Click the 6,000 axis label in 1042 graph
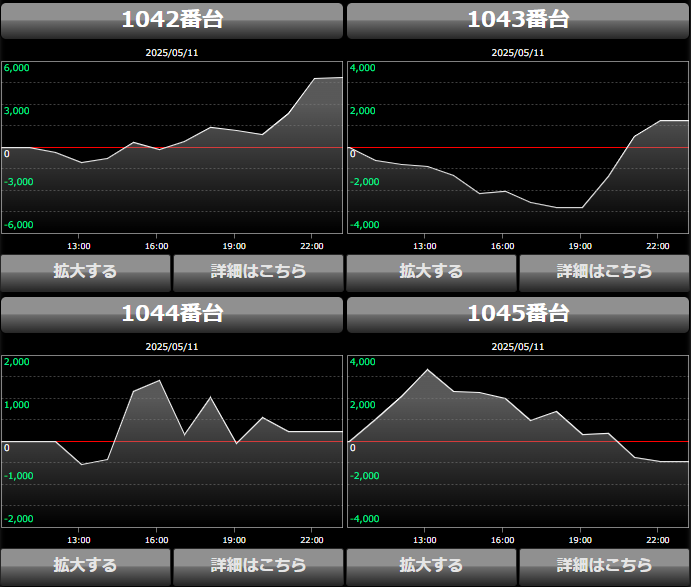691x587 pixels. pyautogui.click(x=17, y=68)
